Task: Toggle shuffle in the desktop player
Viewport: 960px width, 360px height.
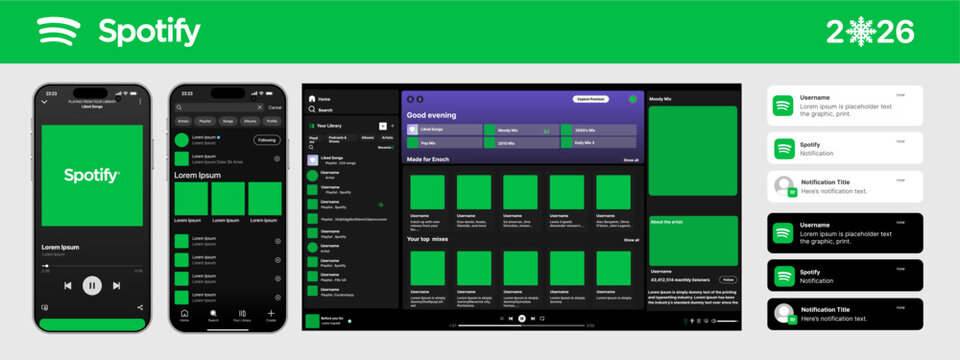Action: (501, 318)
